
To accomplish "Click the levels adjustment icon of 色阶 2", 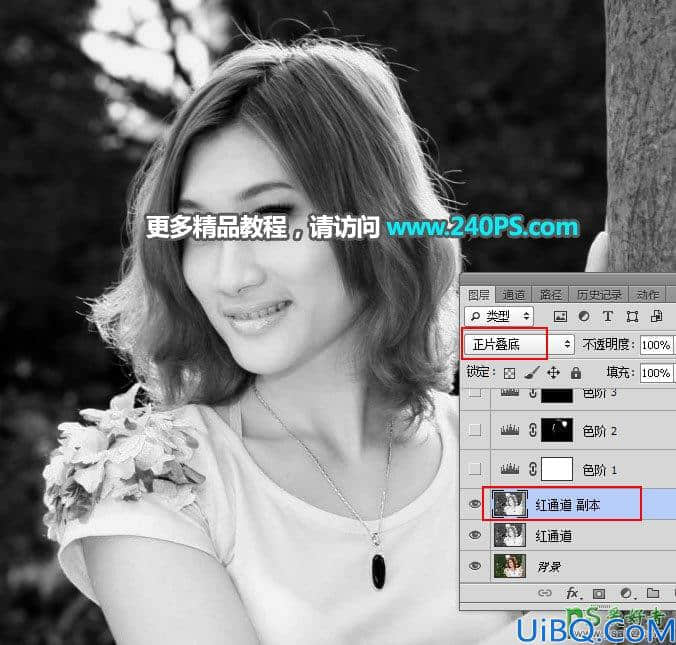I will (510, 430).
